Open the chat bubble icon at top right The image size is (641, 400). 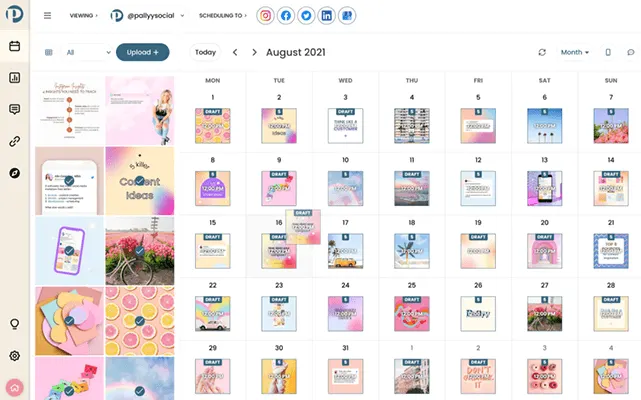(631, 52)
